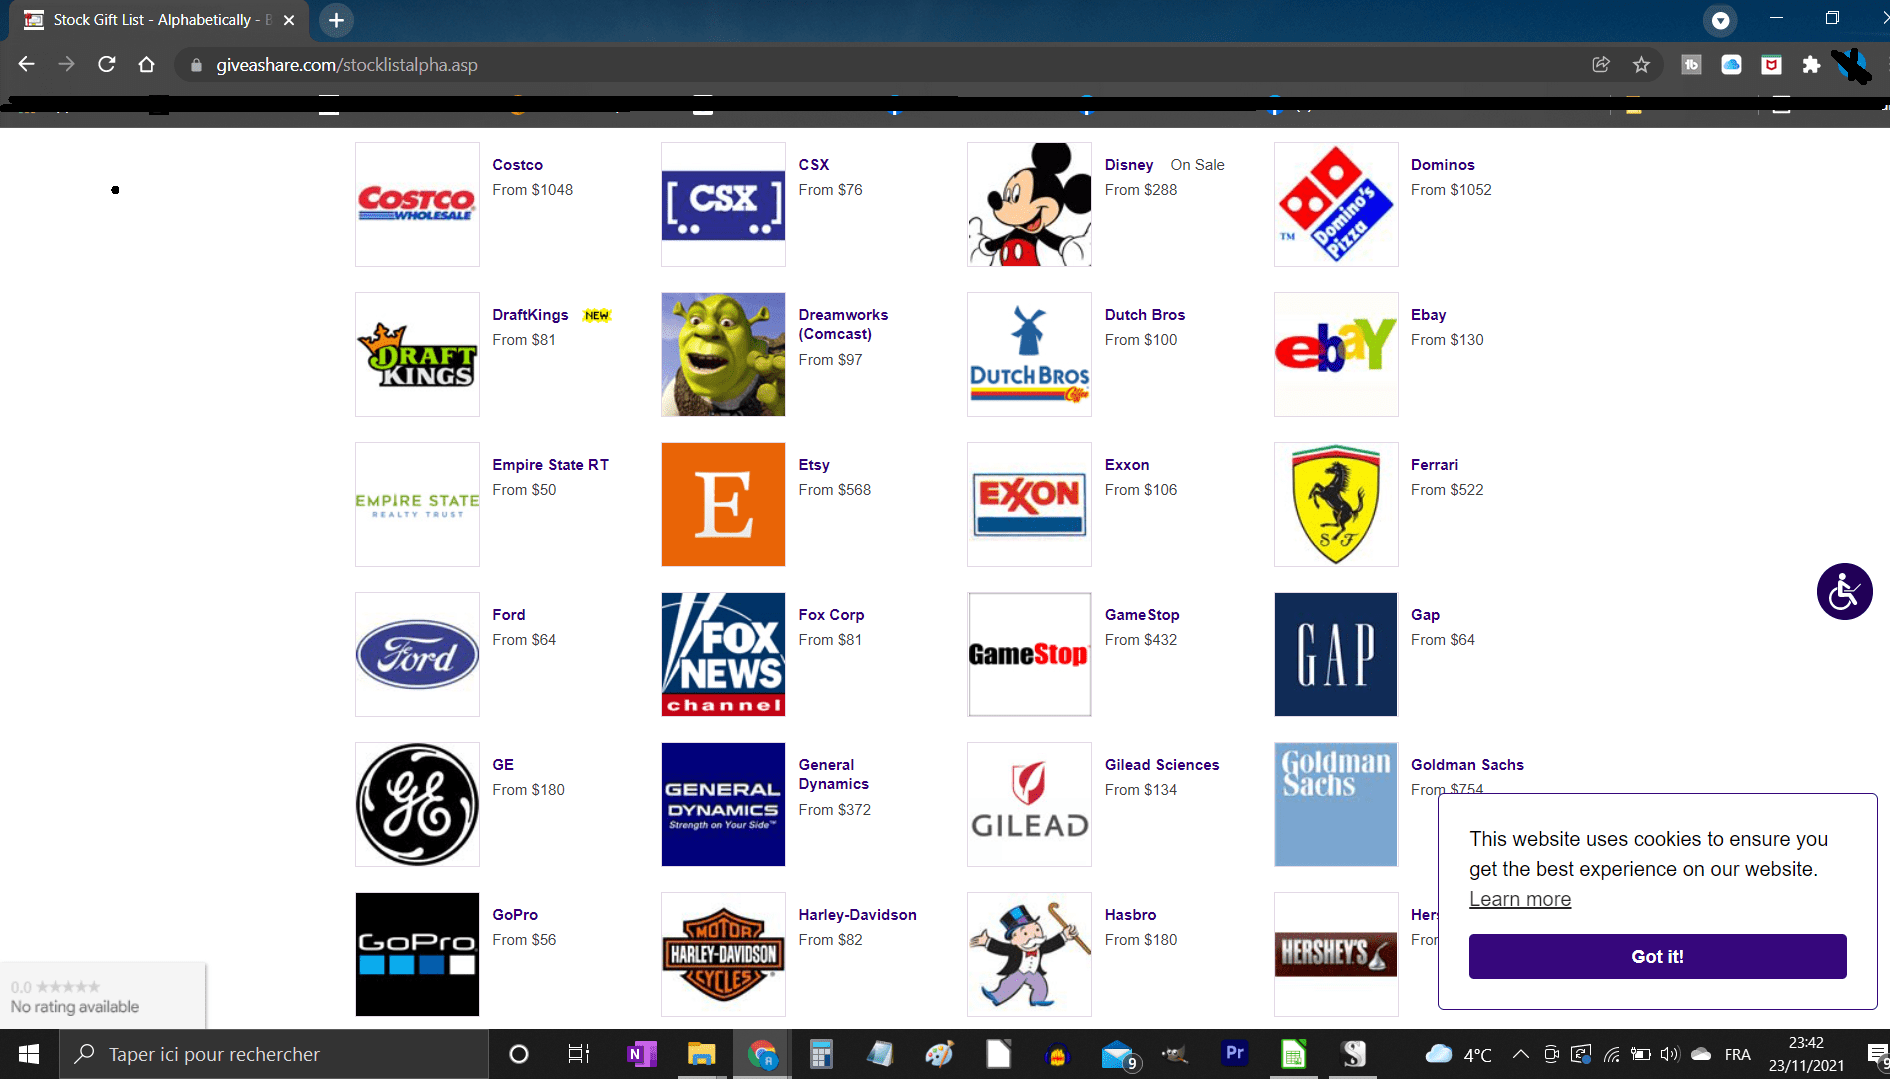This screenshot has width=1890, height=1083.
Task: Click the Hasbro Monopoly man thumbnail
Action: coord(1029,955)
